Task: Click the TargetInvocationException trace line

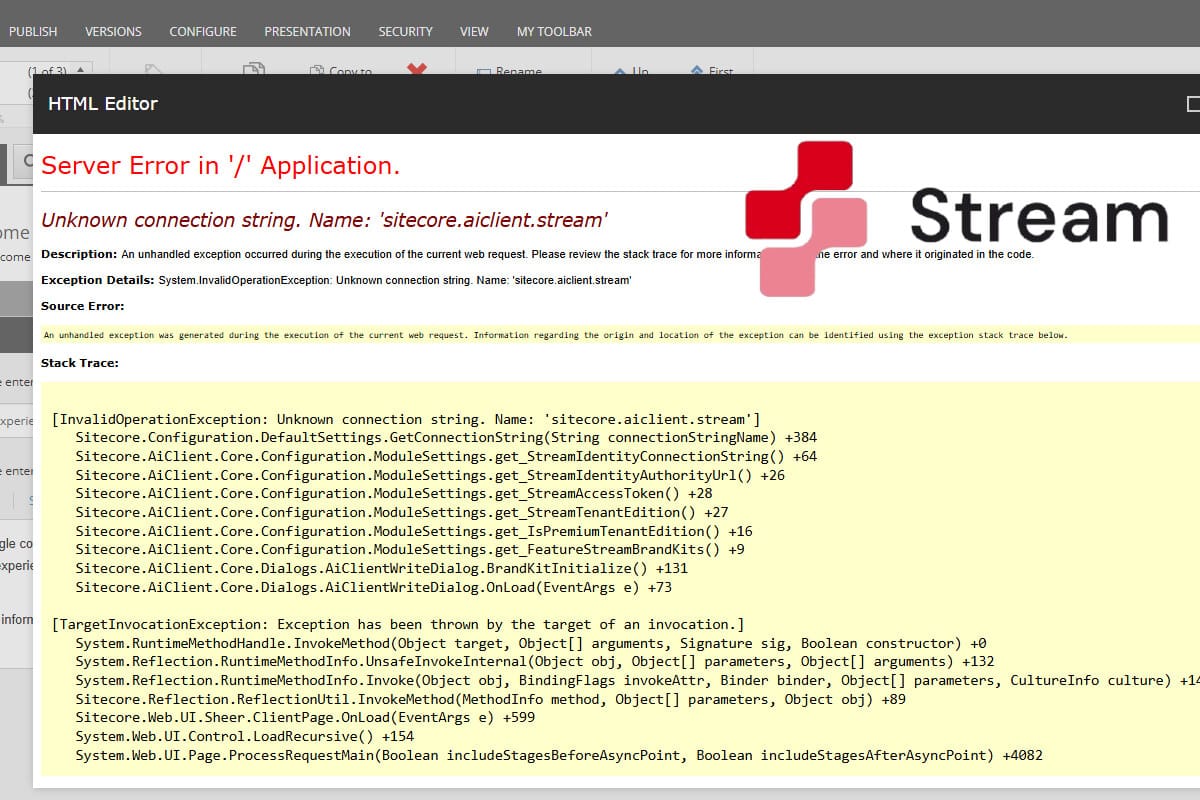Action: pyautogui.click(x=398, y=624)
